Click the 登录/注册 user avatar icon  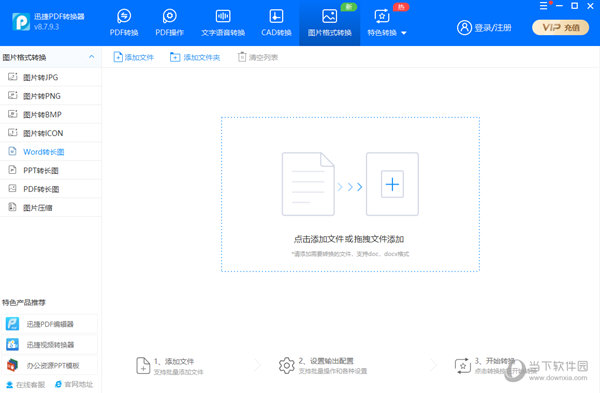[464, 28]
